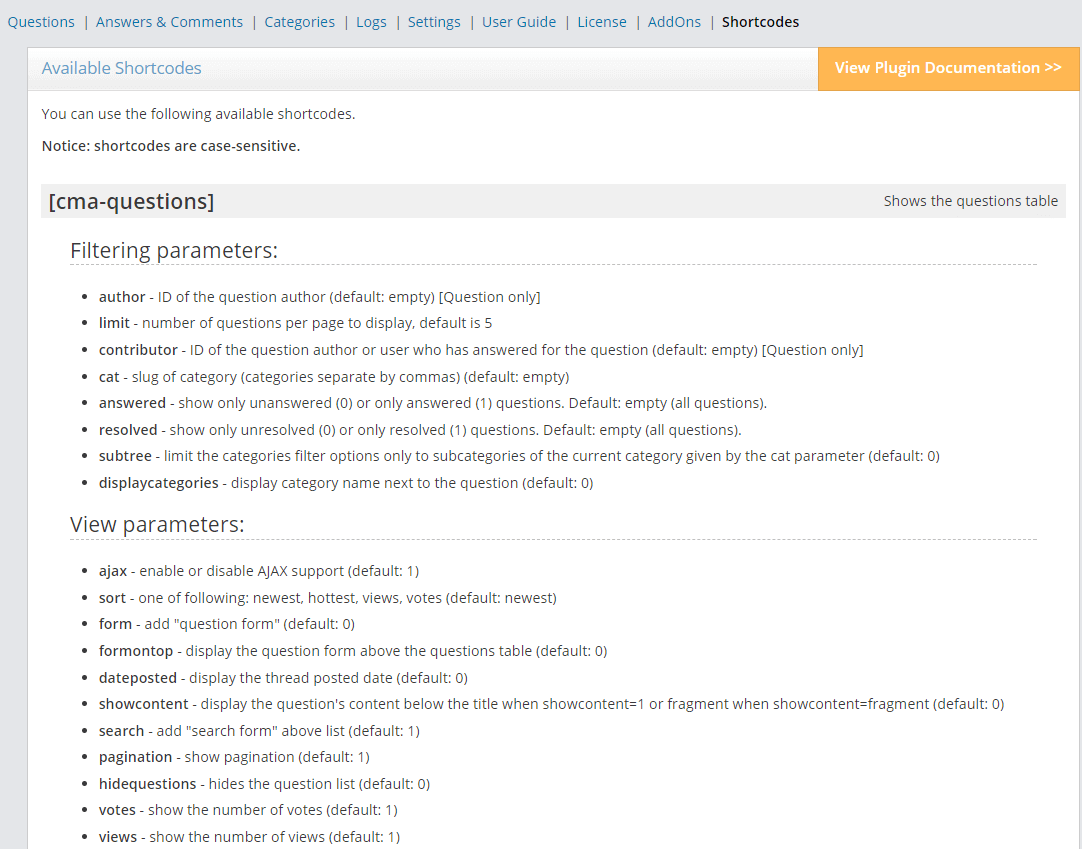Screen dimensions: 1082x849
Task: Open the AddOns tab
Action: pos(674,21)
